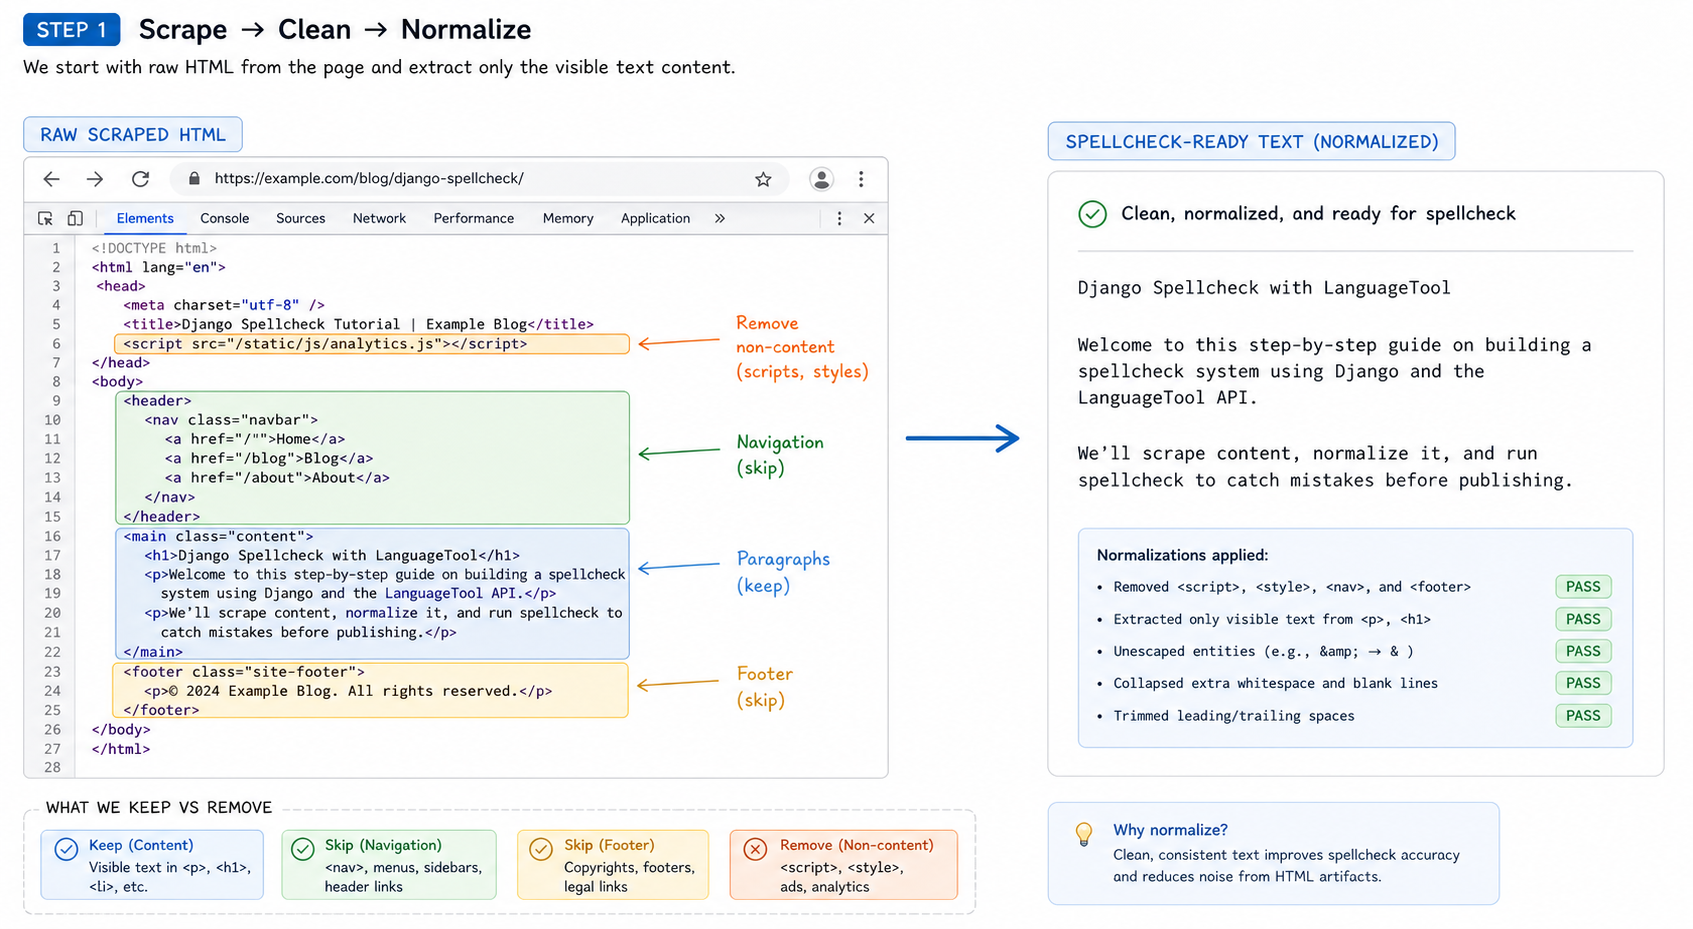Click the URL address bar
The width and height of the screenshot is (1693, 929).
pos(480,179)
